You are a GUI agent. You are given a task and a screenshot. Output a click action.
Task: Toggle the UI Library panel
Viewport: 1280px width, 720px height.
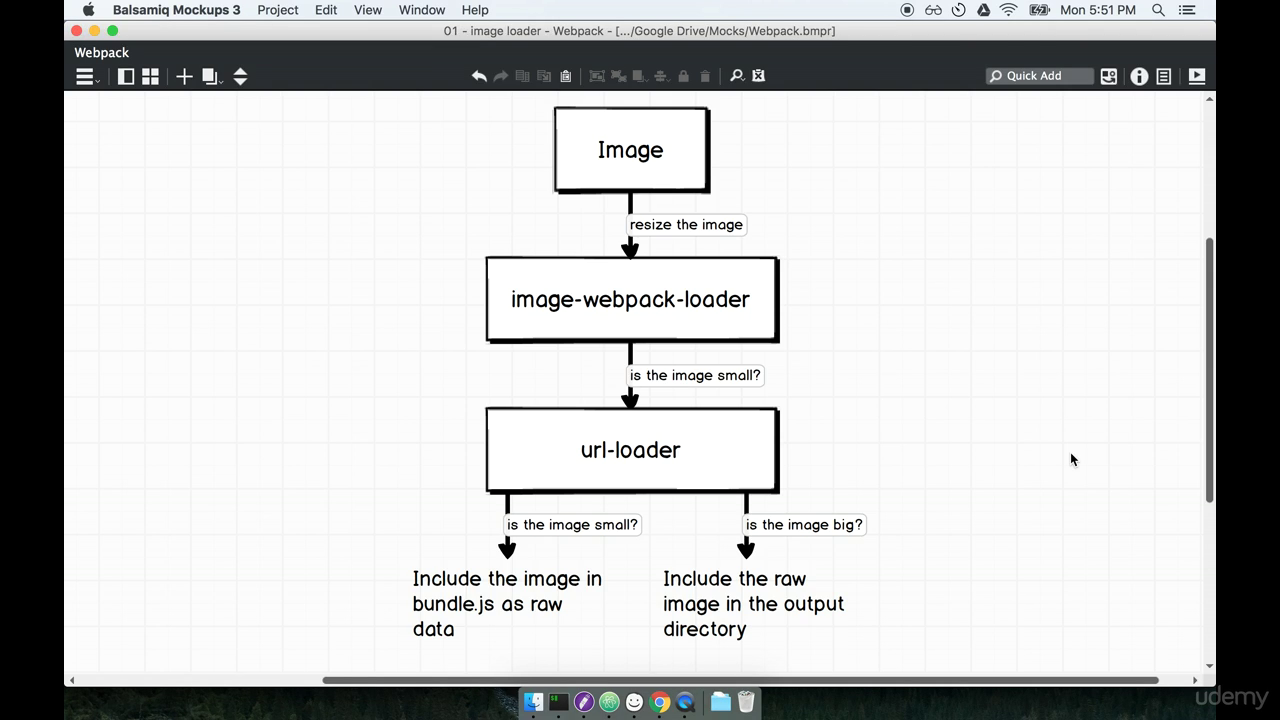150,76
